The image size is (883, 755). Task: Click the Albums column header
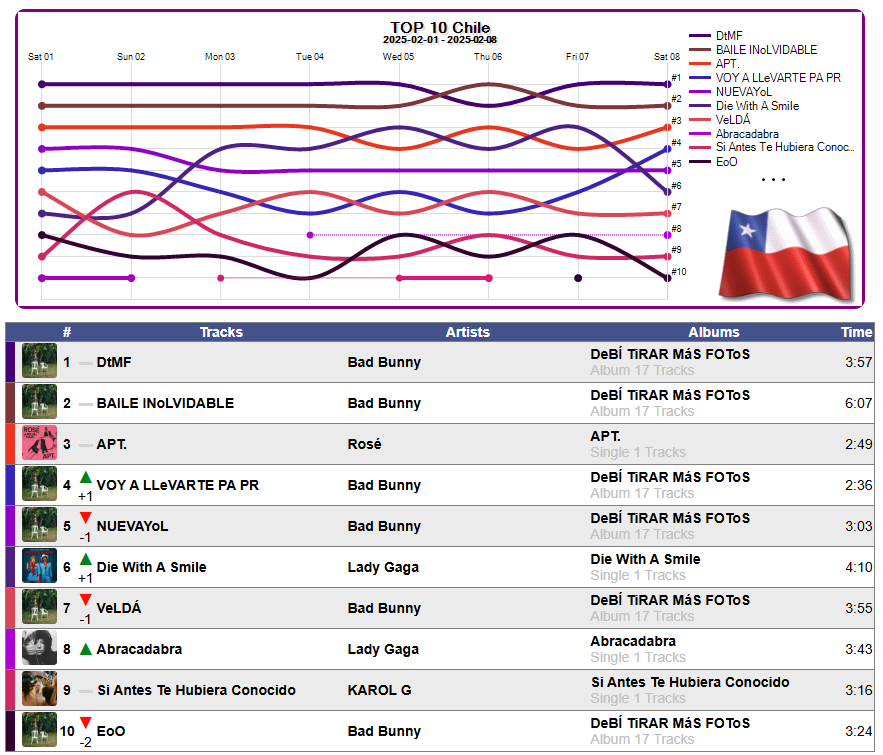coord(713,332)
